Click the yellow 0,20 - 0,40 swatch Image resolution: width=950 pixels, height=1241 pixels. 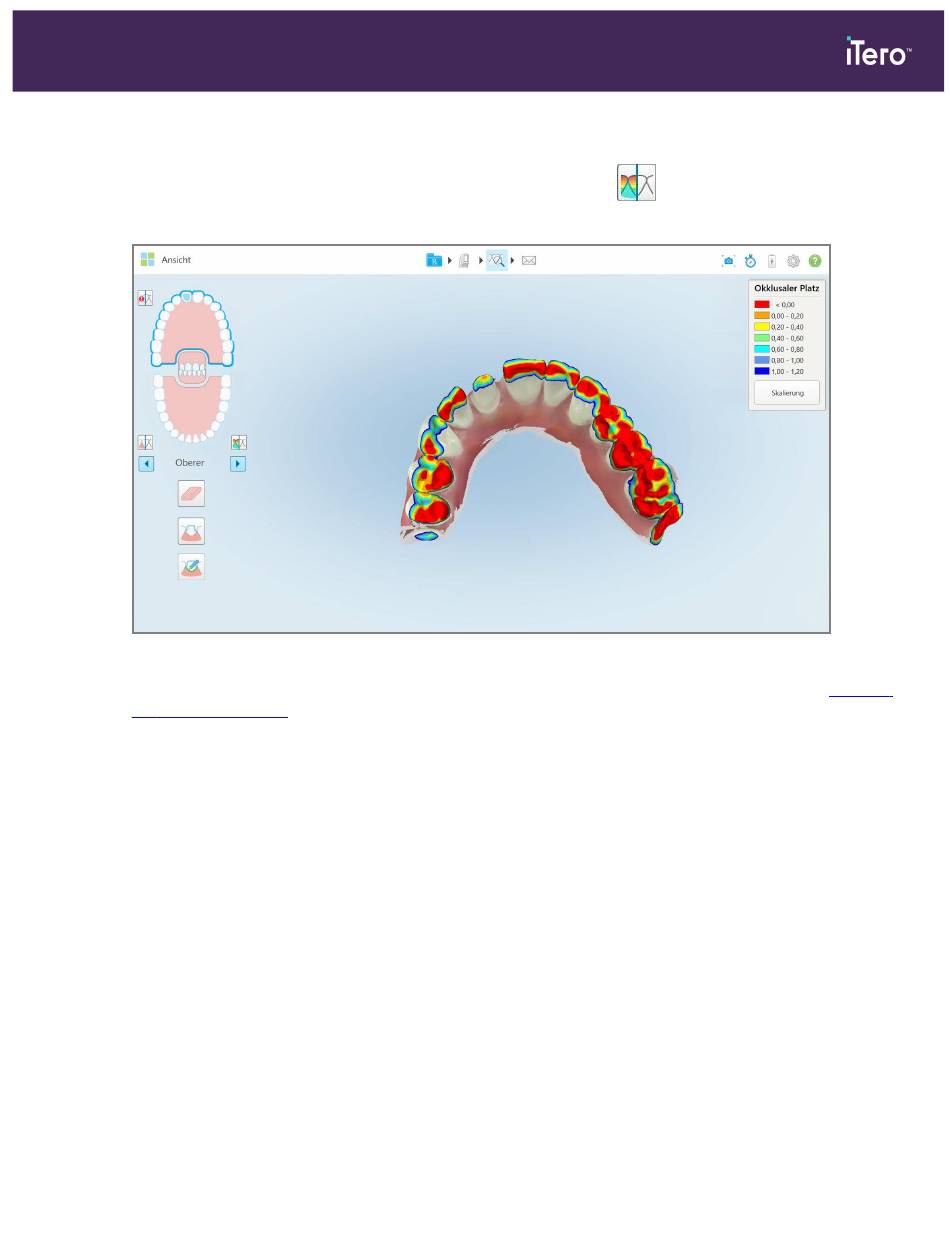click(762, 327)
